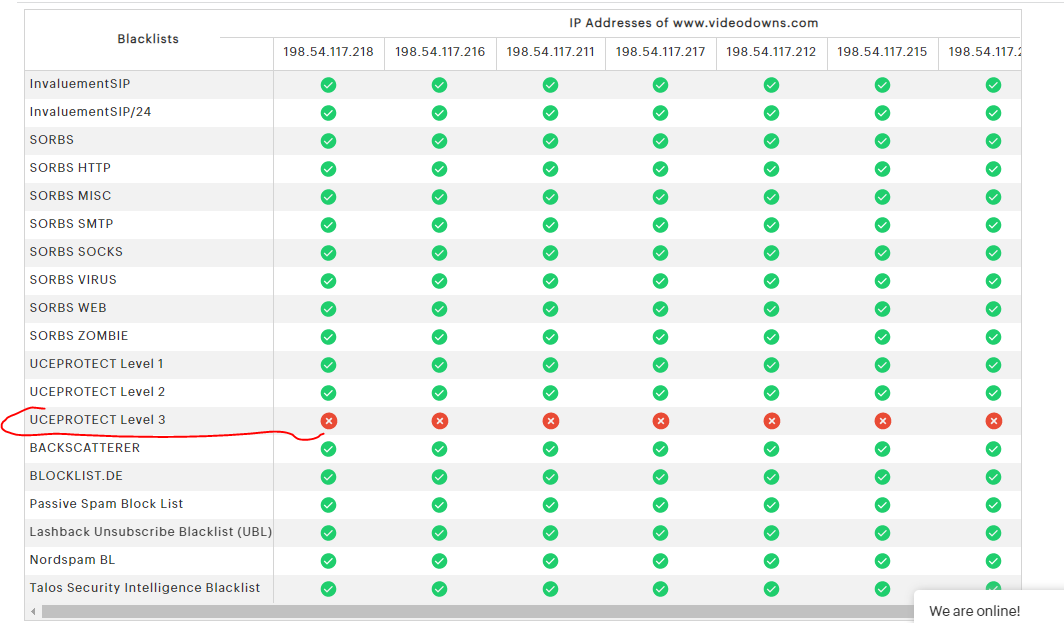Click green check for Lashback UBL under 198.54.117.212
Image resolution: width=1064 pixels, height=623 pixels.
[772, 533]
